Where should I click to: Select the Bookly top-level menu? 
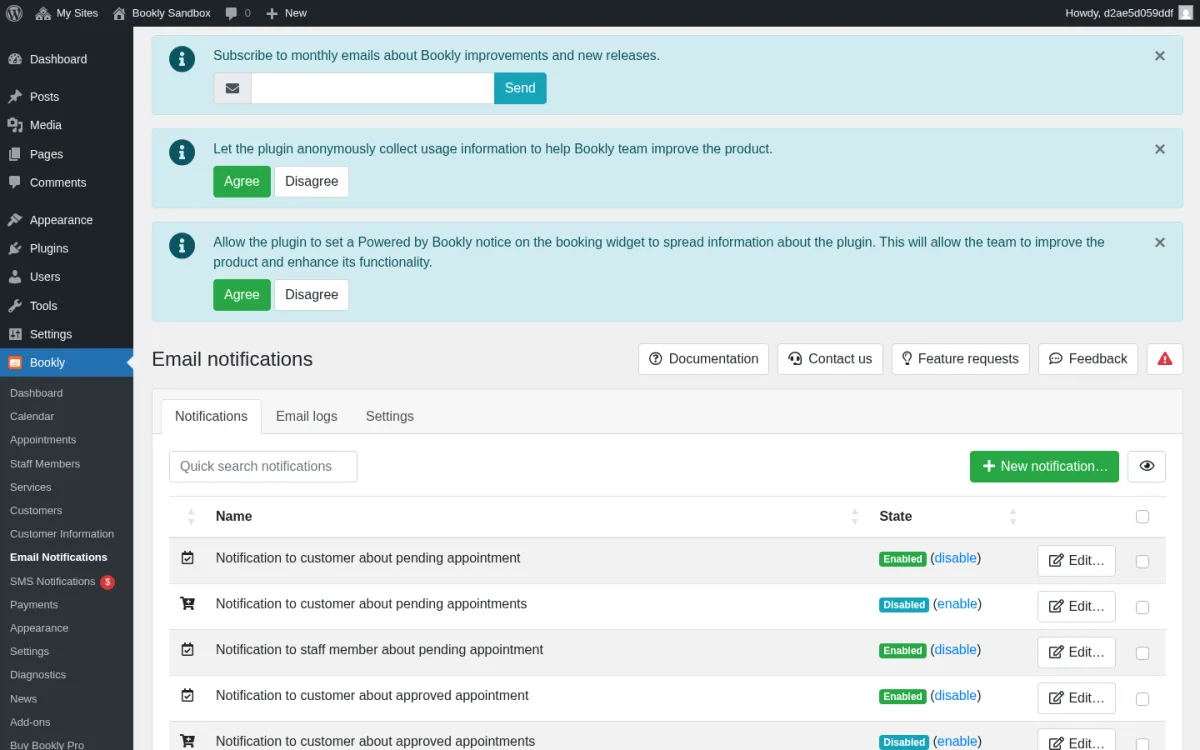click(66, 362)
